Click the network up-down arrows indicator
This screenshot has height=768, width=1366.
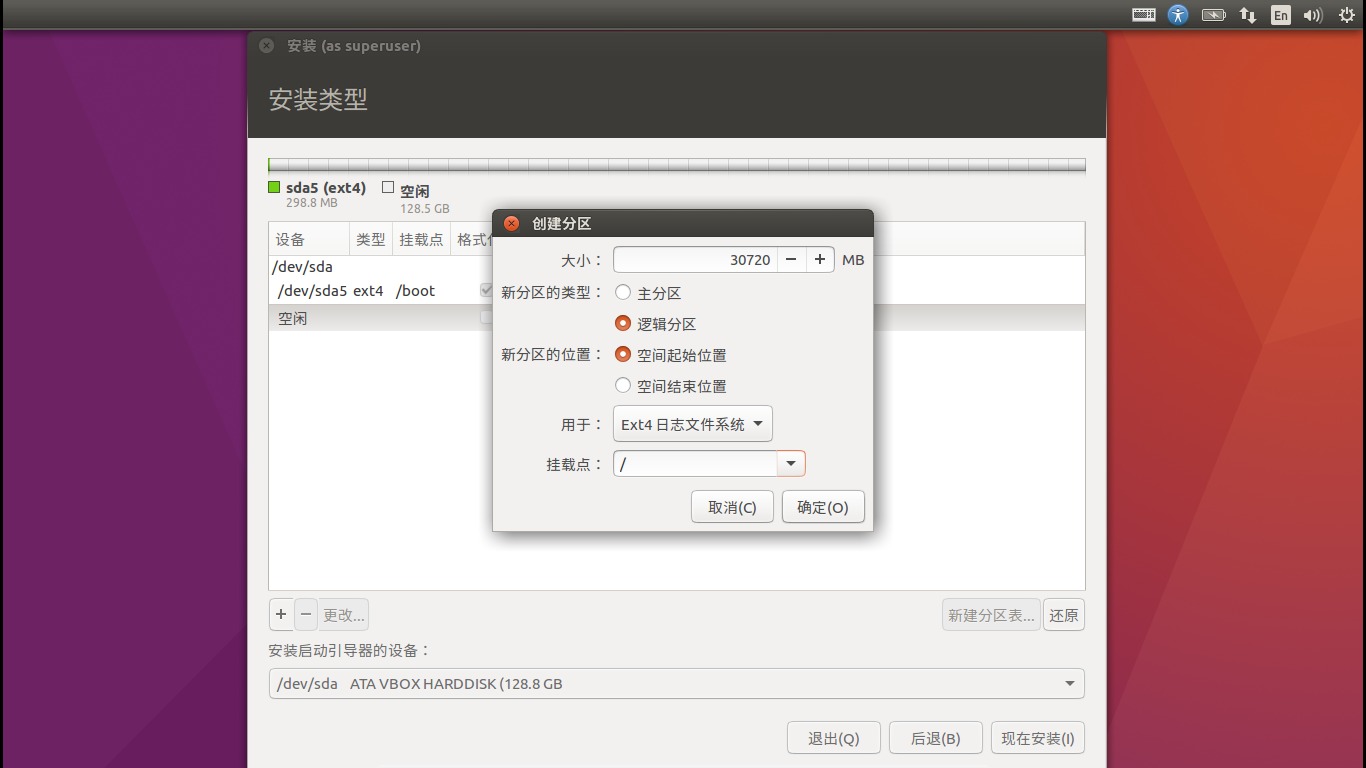tap(1247, 15)
